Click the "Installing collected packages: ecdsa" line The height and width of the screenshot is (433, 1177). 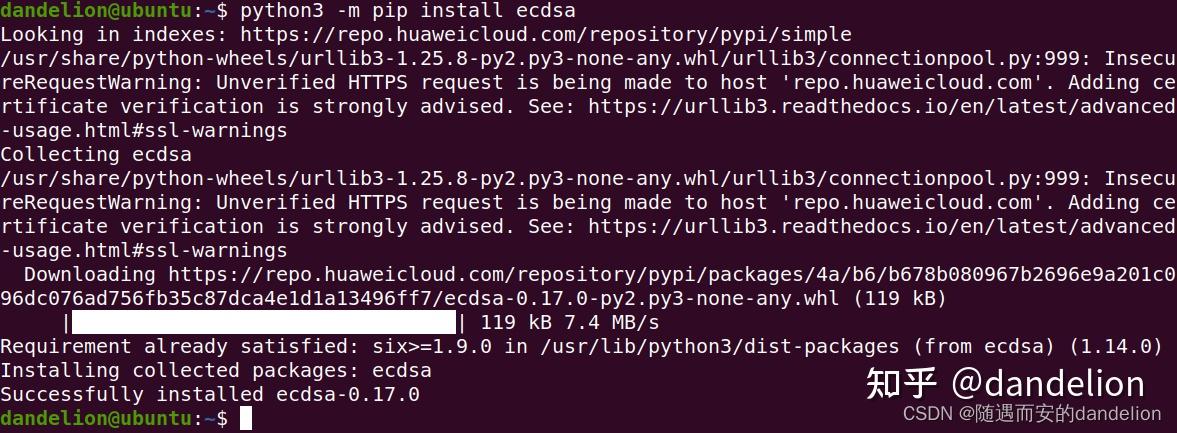coord(215,370)
